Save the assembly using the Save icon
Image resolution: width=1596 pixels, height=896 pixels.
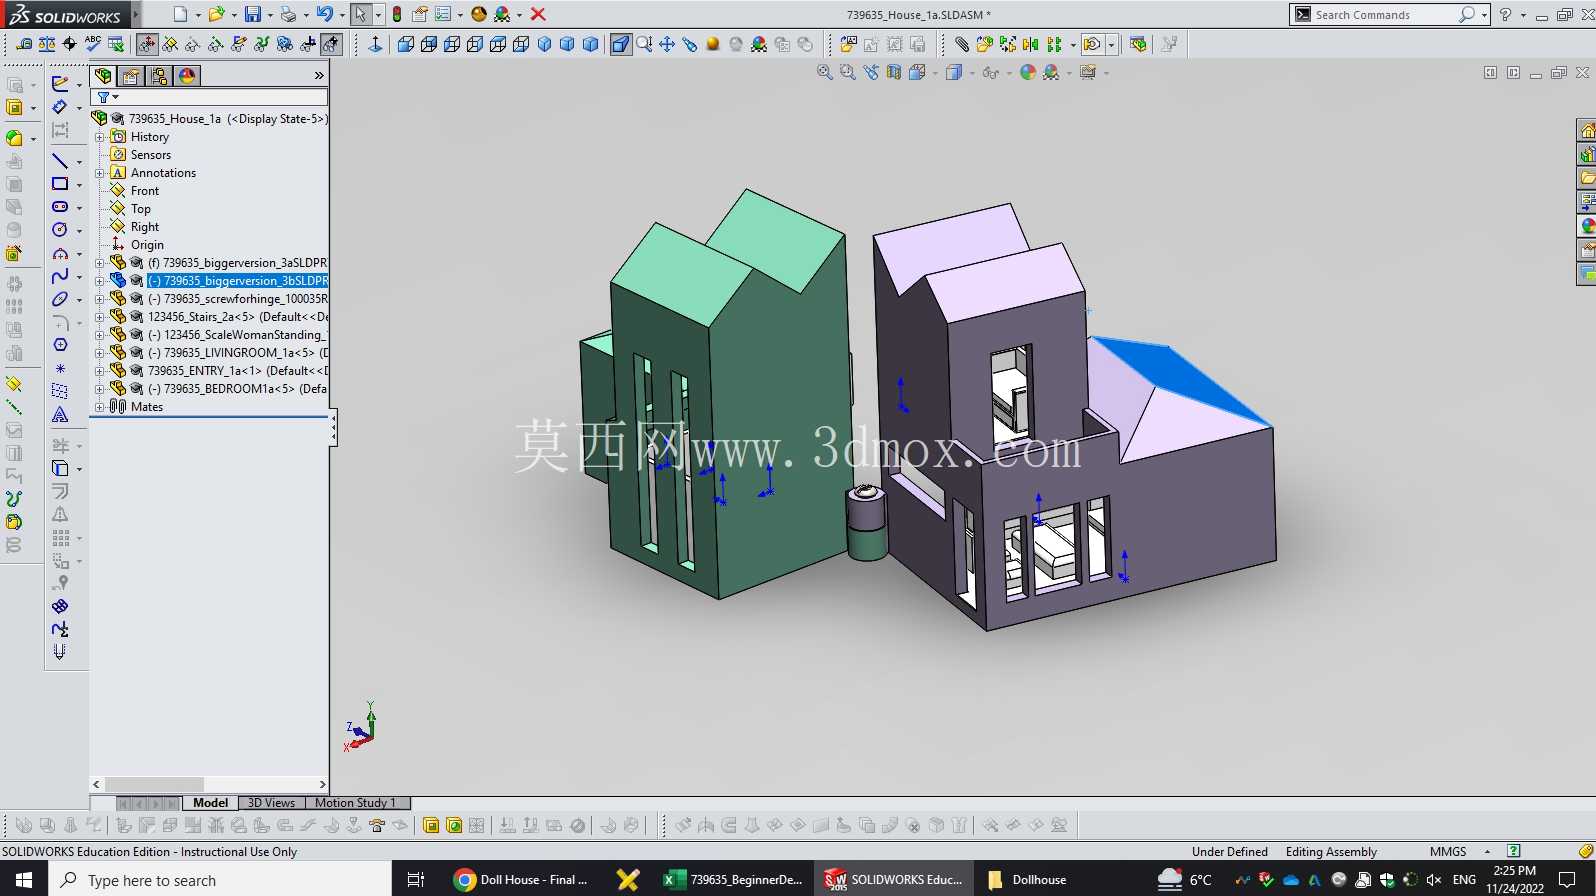pyautogui.click(x=253, y=14)
